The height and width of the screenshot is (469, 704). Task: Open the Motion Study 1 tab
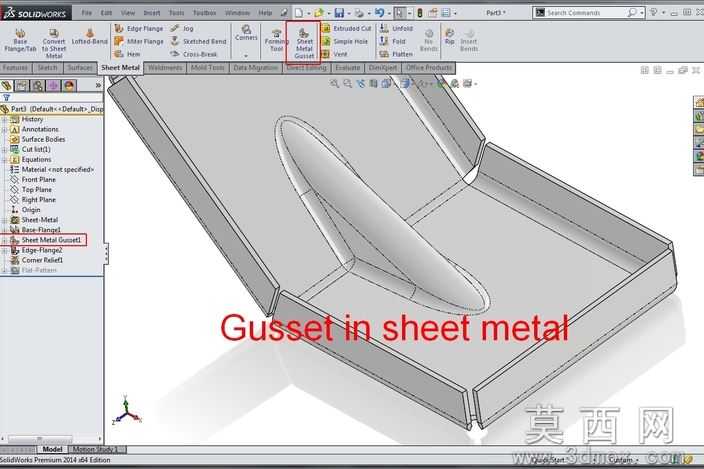click(x=95, y=449)
